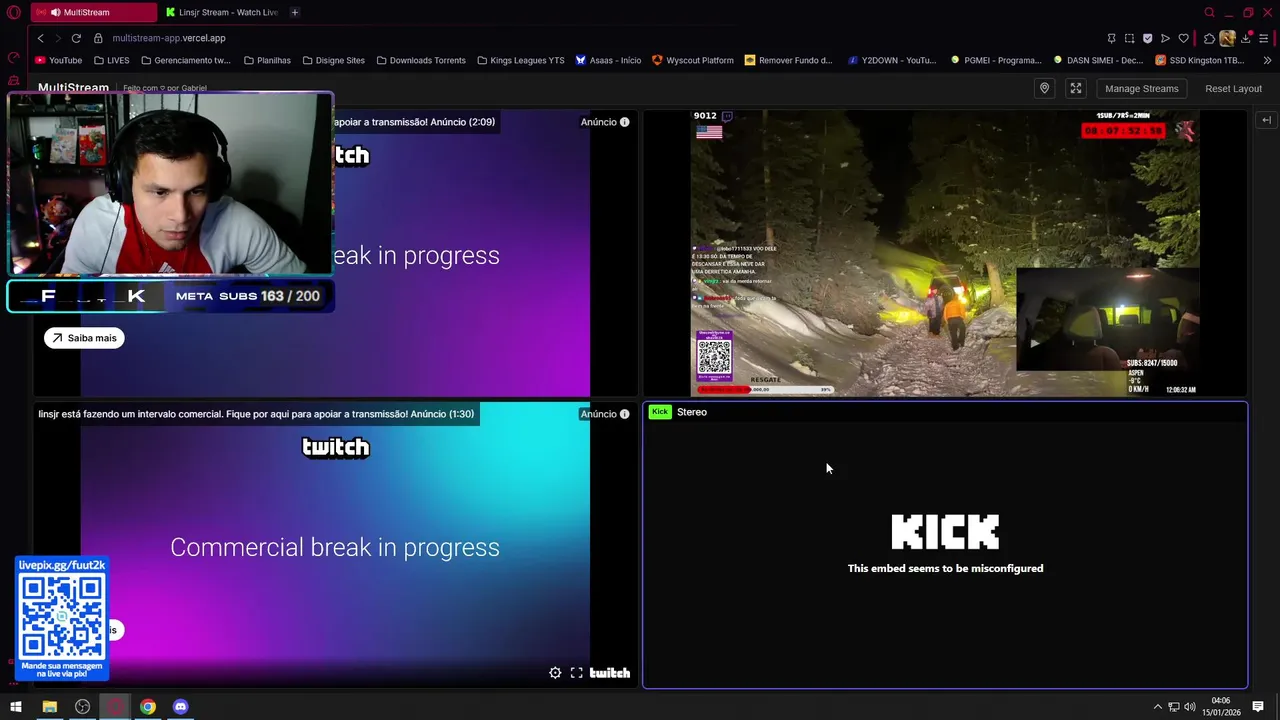Image resolution: width=1280 pixels, height=720 pixels.
Task: Open the send flow arrow icon
Action: 1165,38
